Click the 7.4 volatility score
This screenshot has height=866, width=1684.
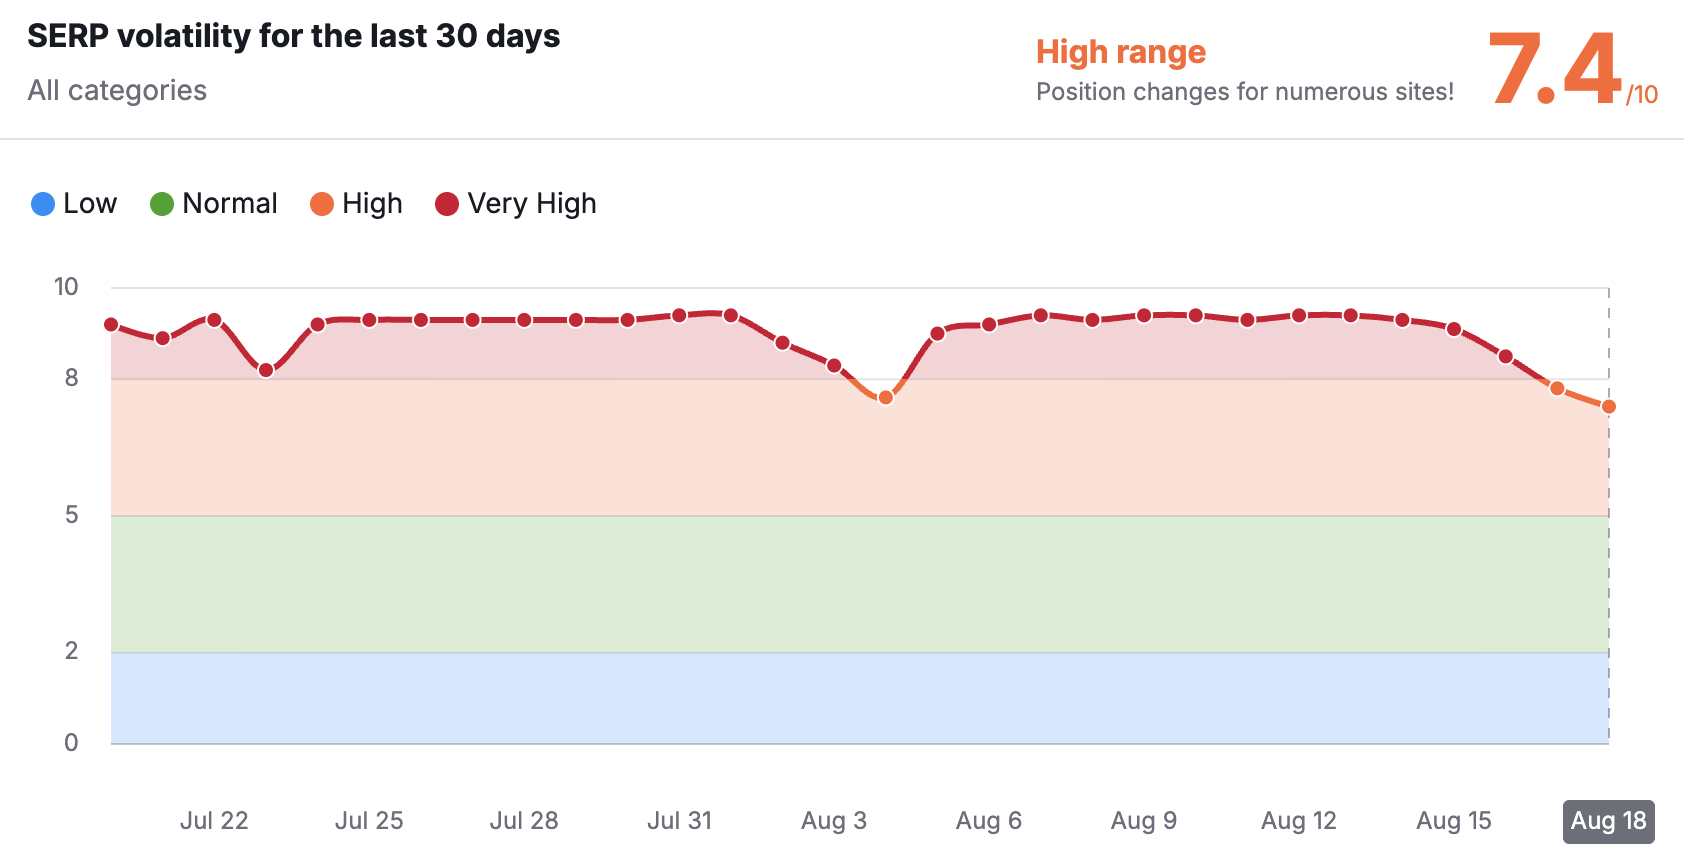[1554, 70]
